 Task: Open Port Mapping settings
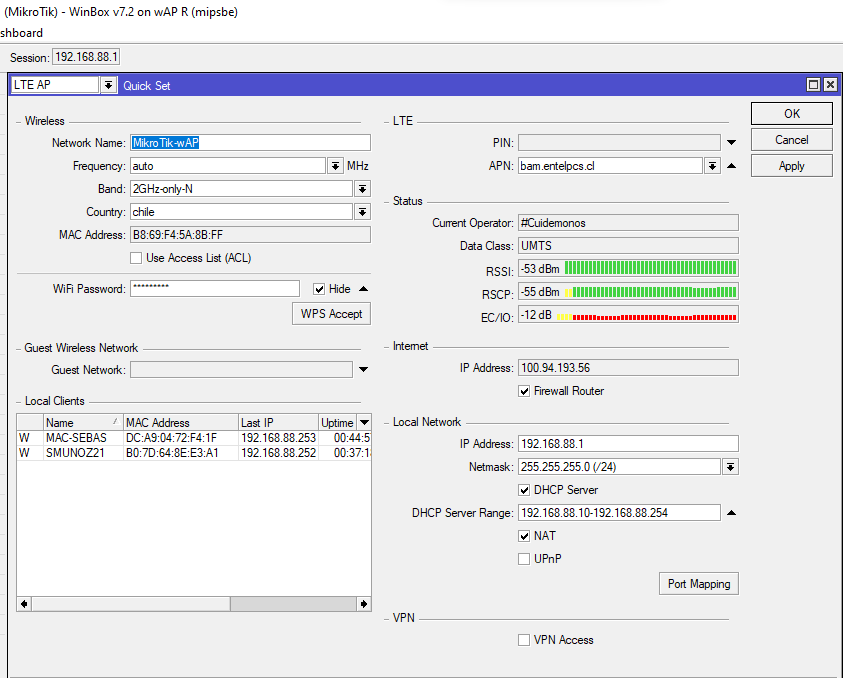699,584
